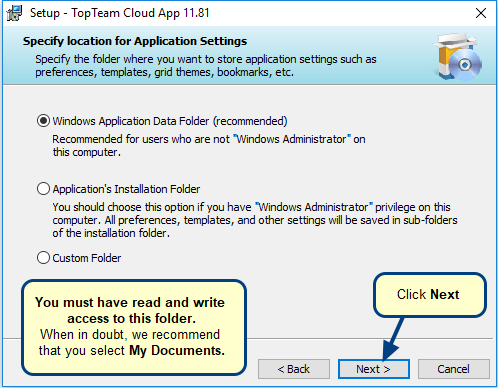The height and width of the screenshot is (388, 498).
Task: Click text 'Specify the folder where you want'
Action: coord(119,59)
